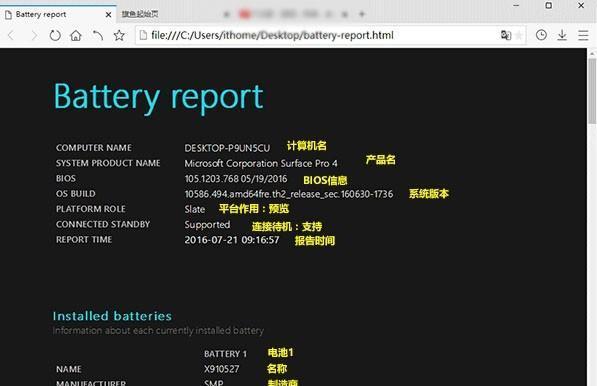Image resolution: width=597 pixels, height=386 pixels.
Task: Minimize the browser window
Action: (516, 5)
